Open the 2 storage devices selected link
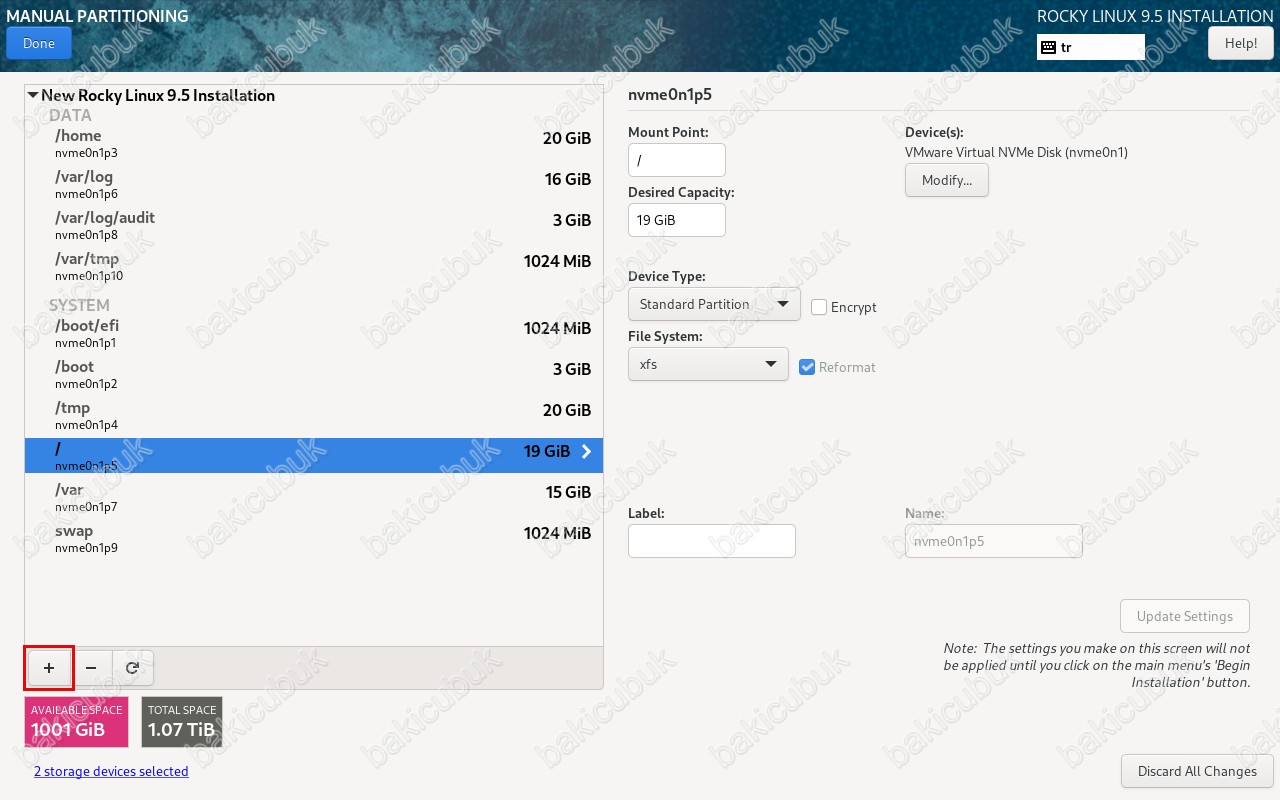 [x=111, y=771]
